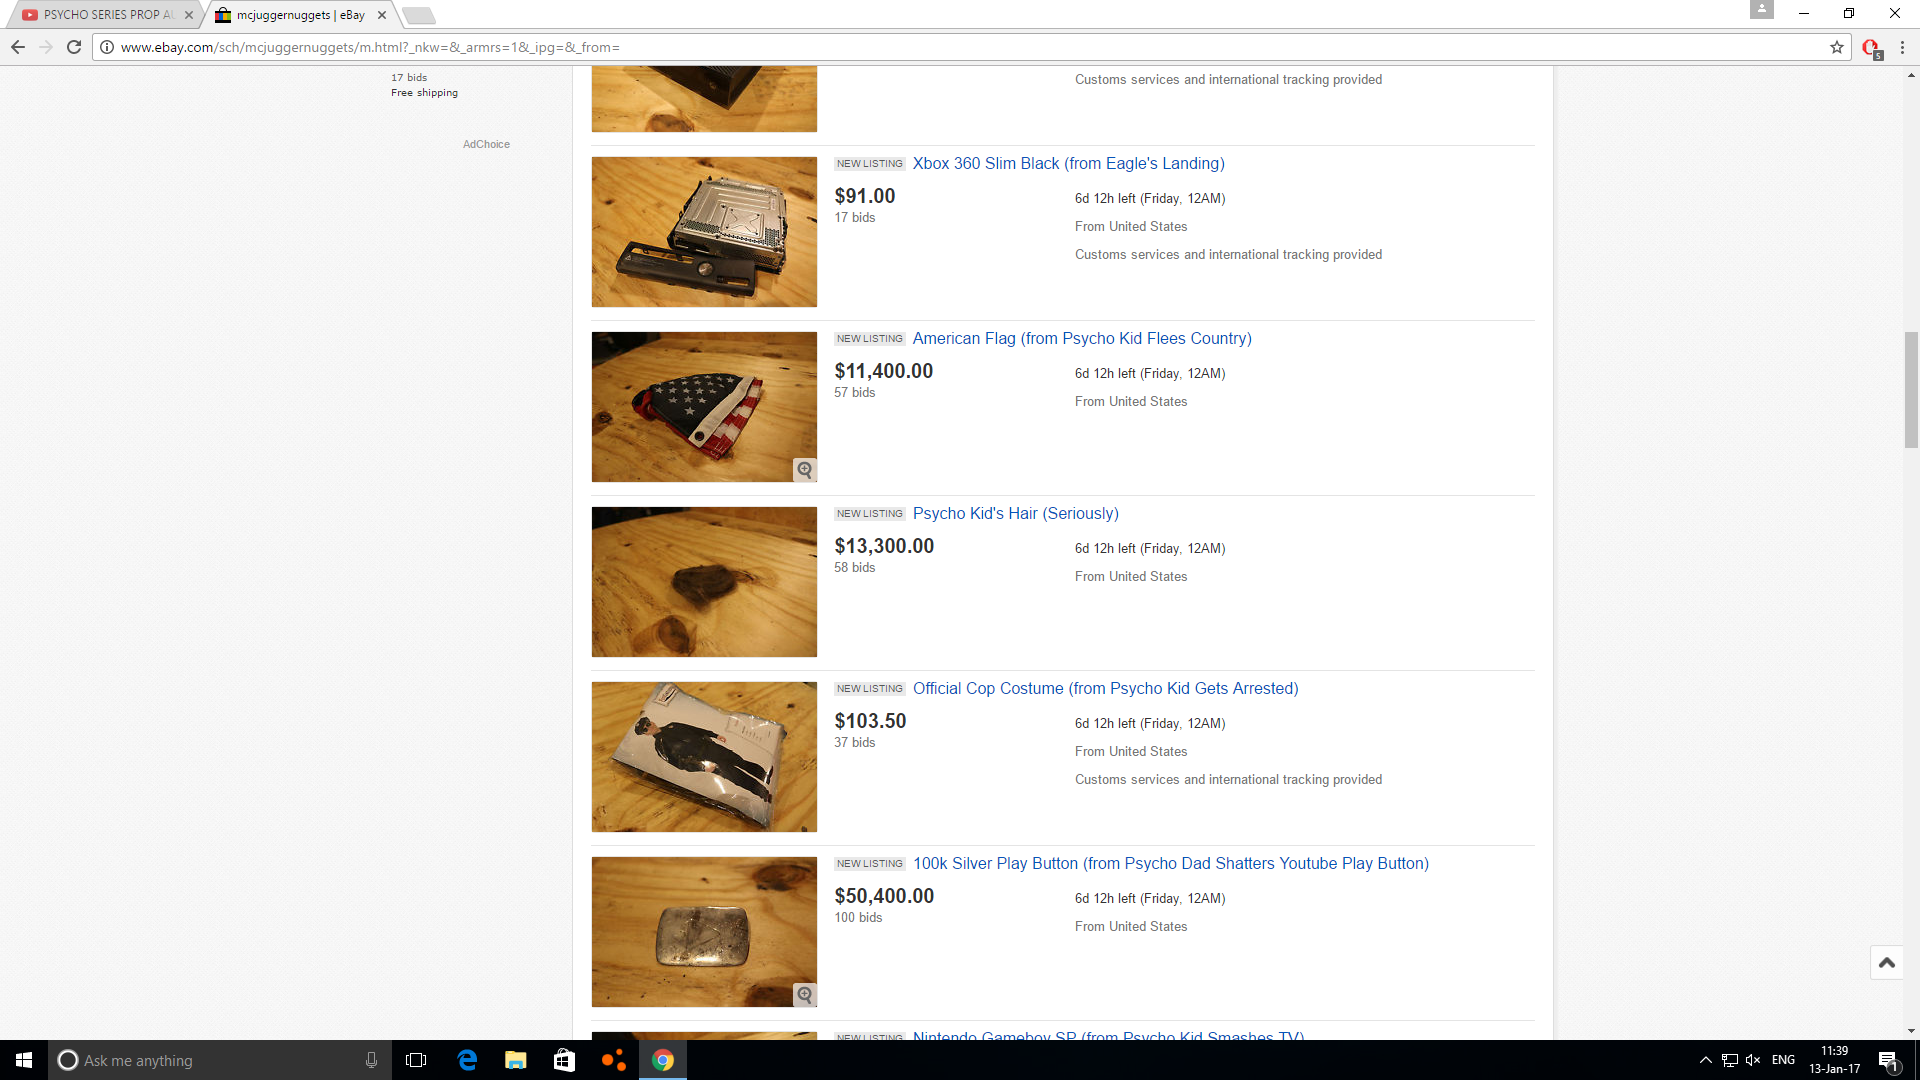Click the 37 bids text
The image size is (1920, 1080).
click(855, 742)
